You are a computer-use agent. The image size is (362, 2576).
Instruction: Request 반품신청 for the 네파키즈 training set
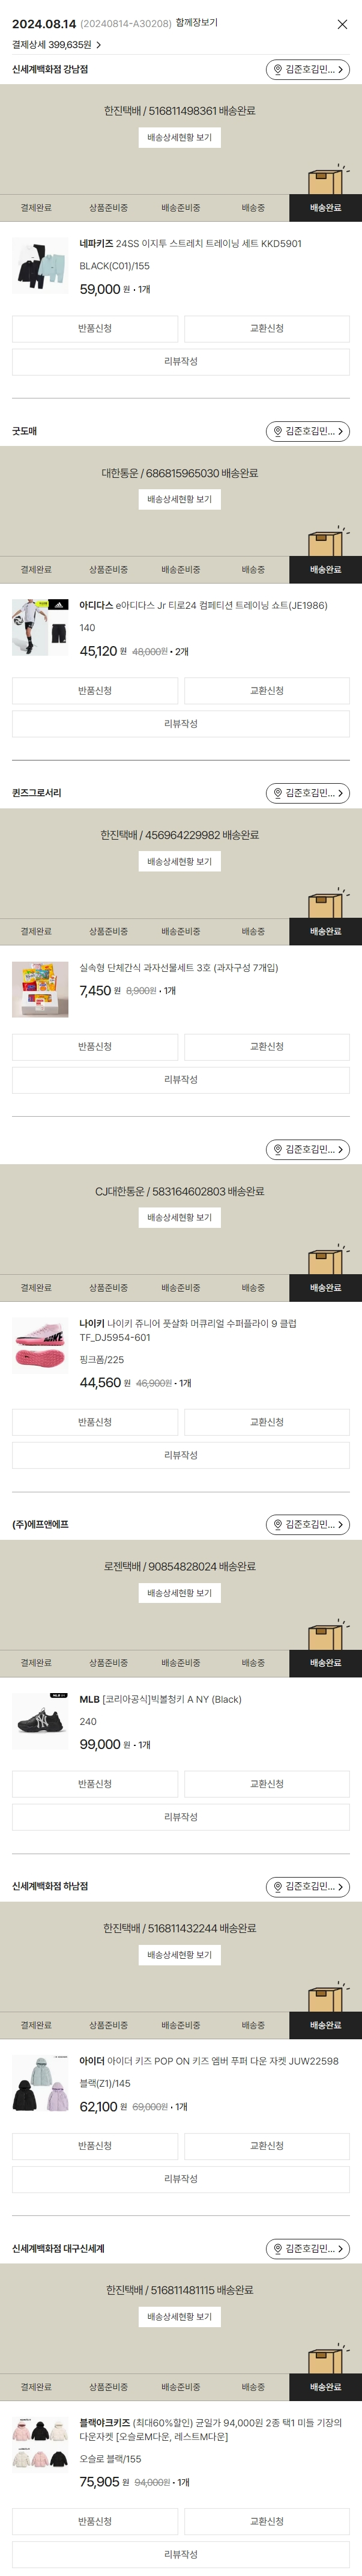95,329
